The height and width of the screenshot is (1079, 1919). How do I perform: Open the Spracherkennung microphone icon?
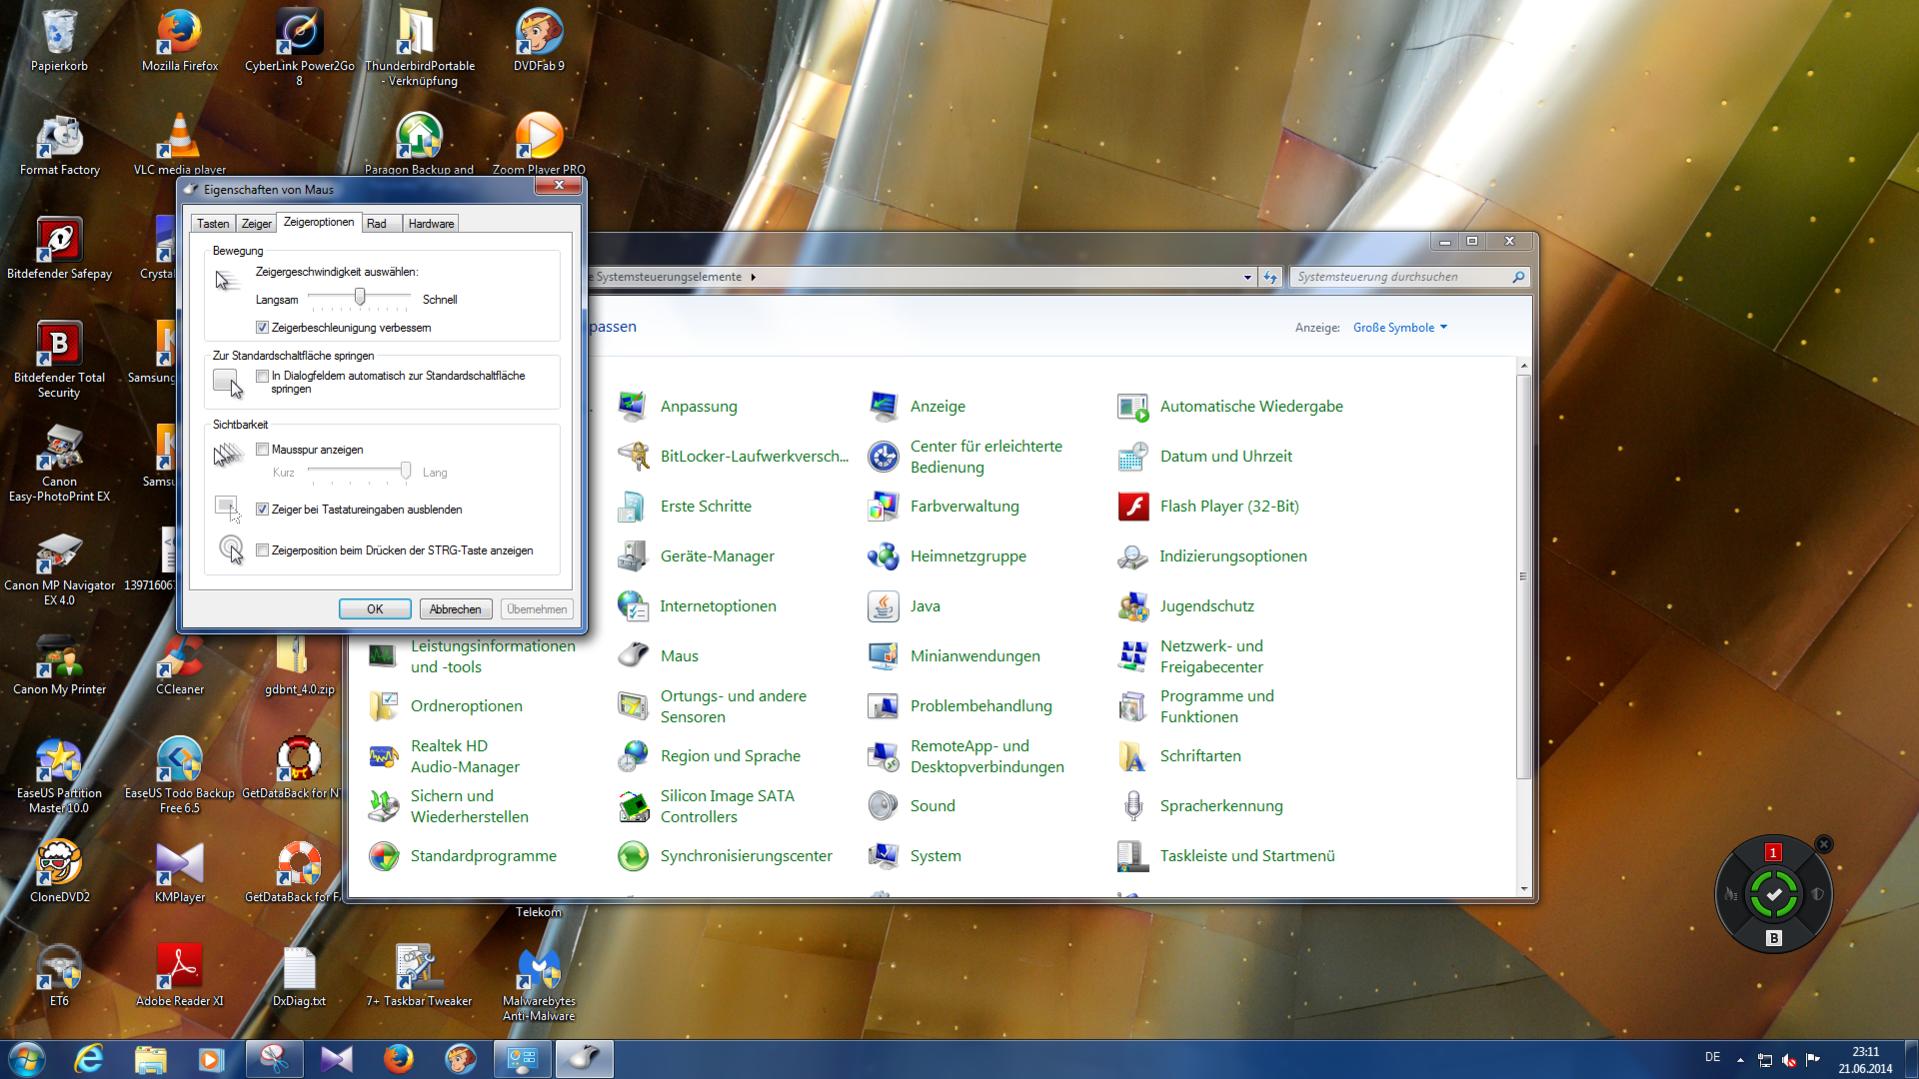click(1200, 806)
